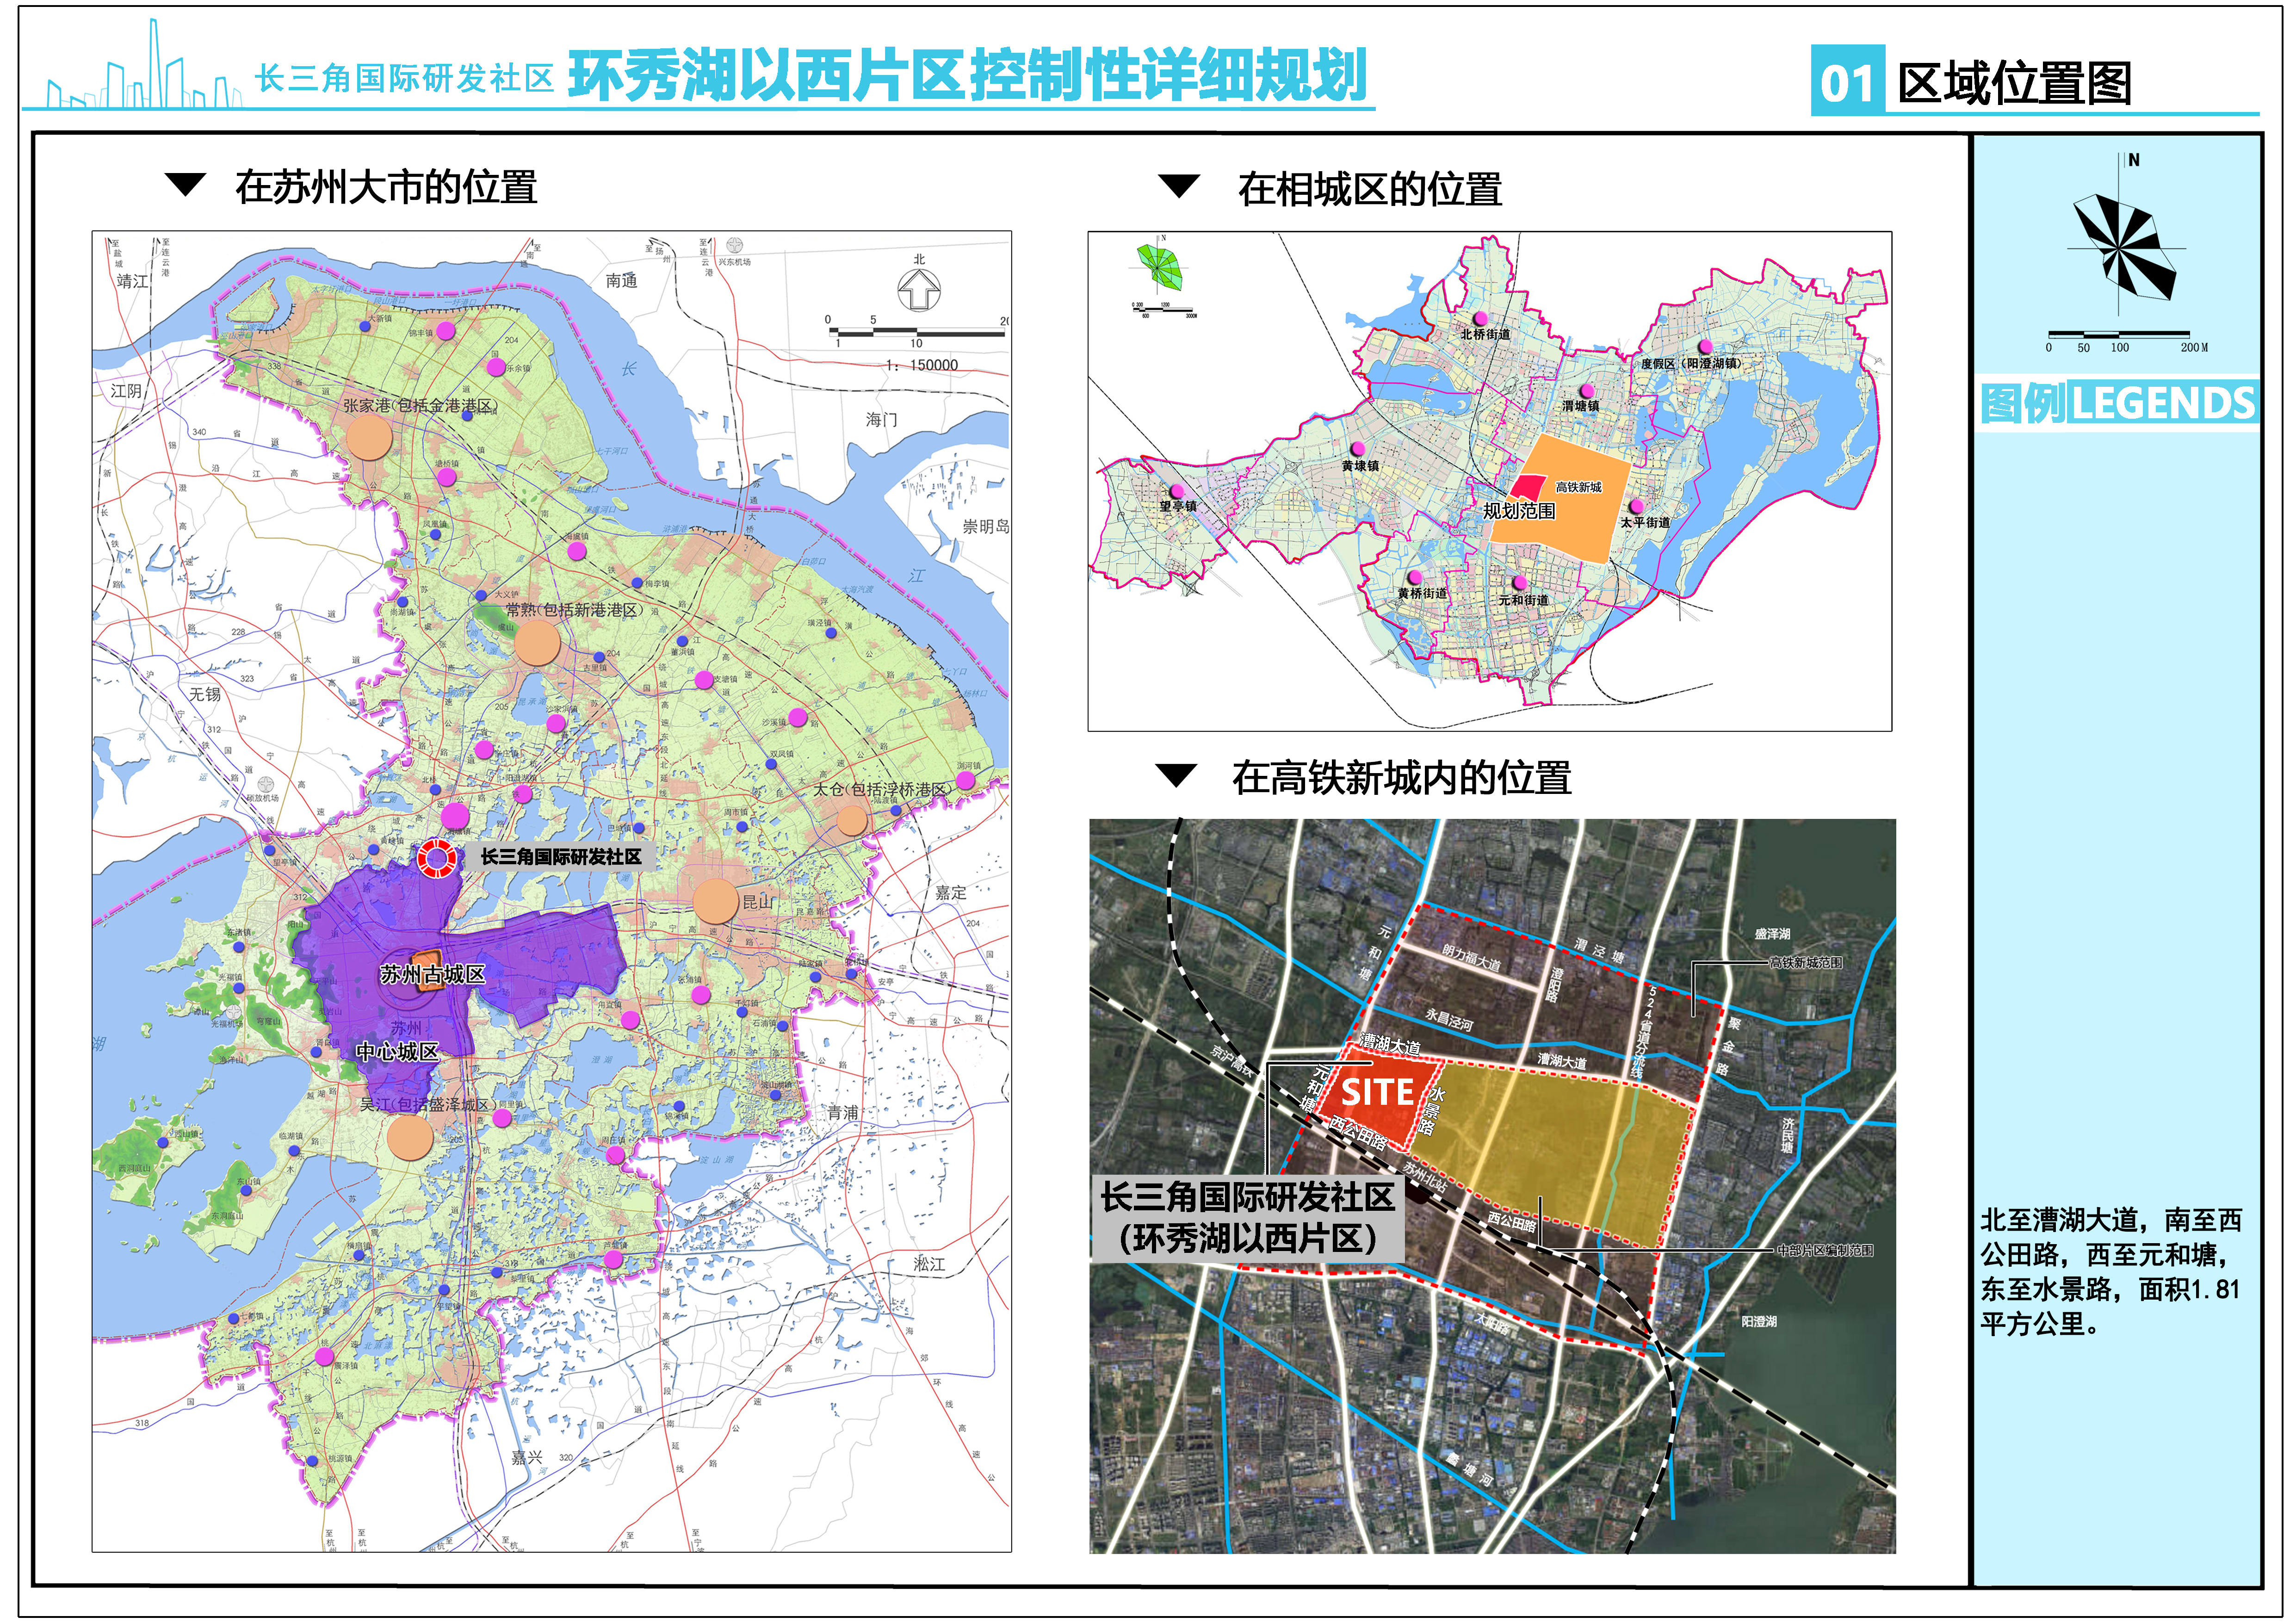Click the purple 苏州古城区 label
Screen dimensions: 2296x1623
tap(432, 974)
